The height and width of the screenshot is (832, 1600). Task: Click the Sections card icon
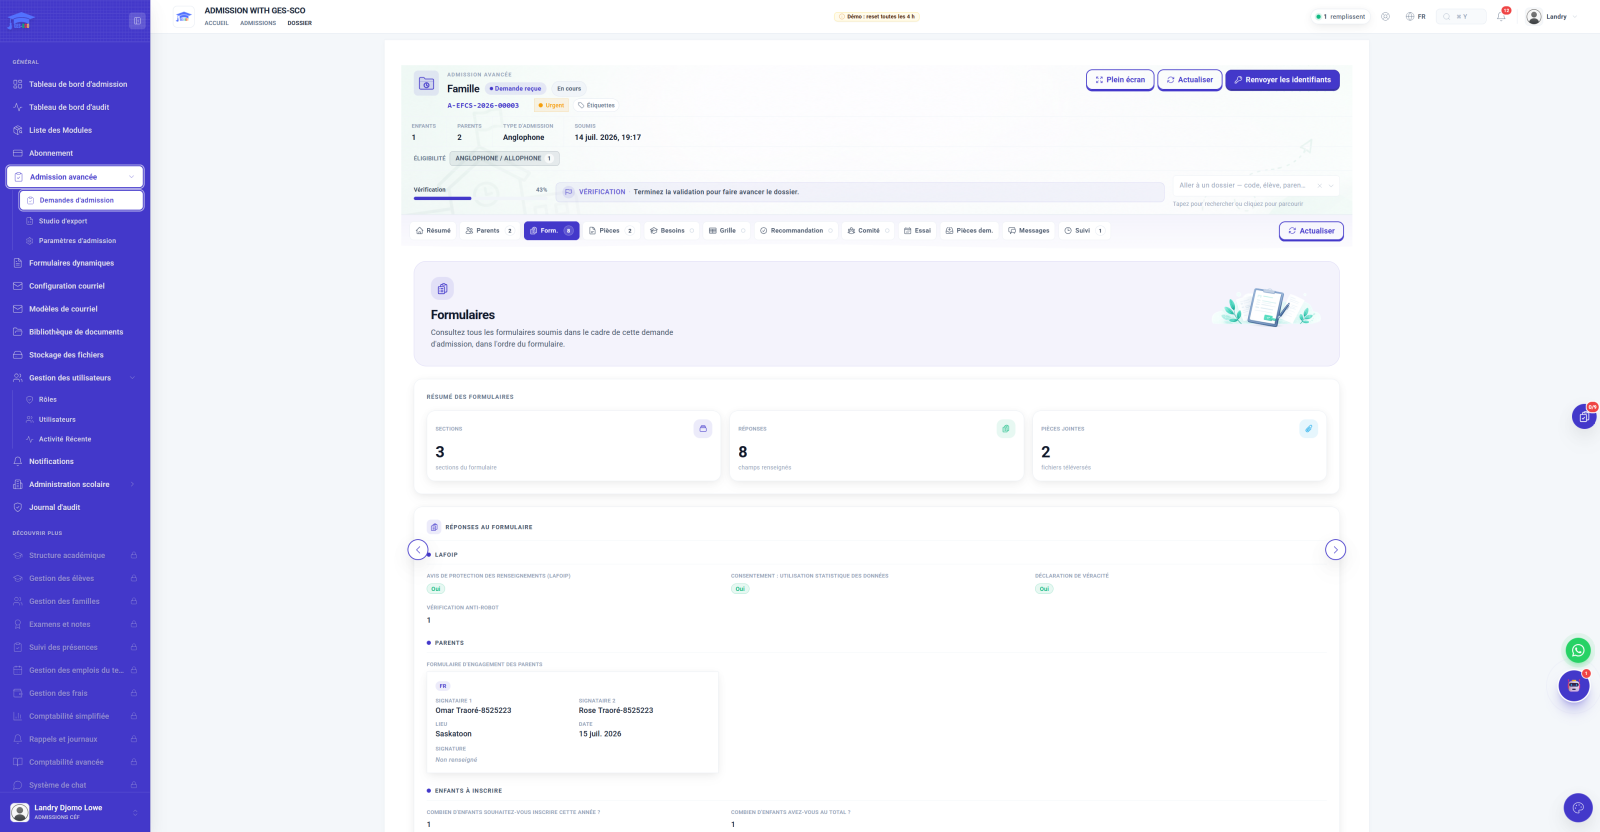point(703,429)
